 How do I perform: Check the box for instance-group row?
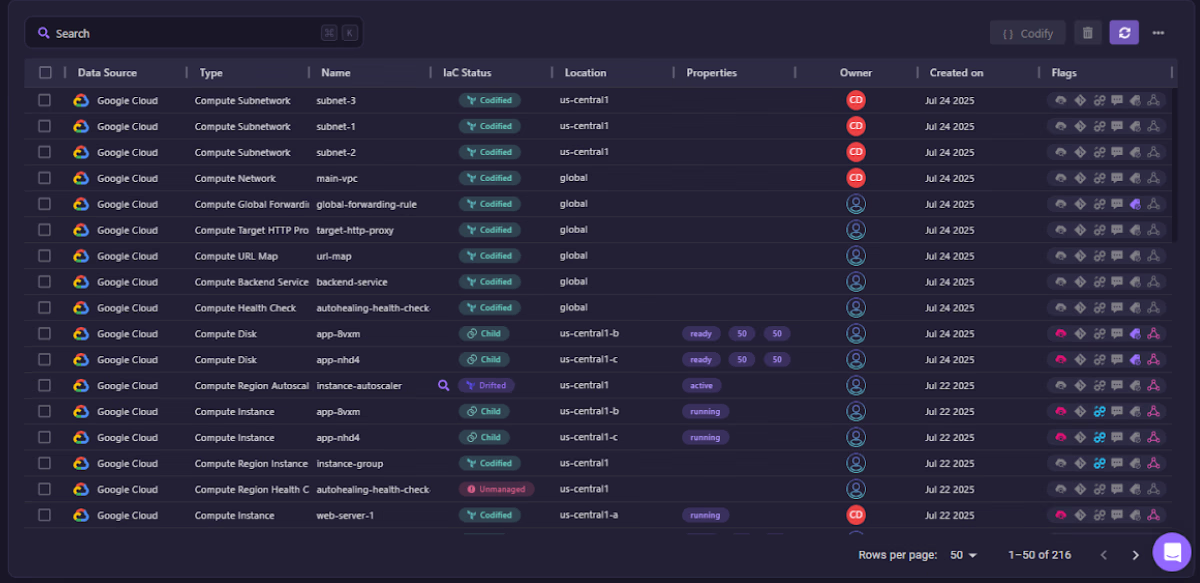[44, 463]
